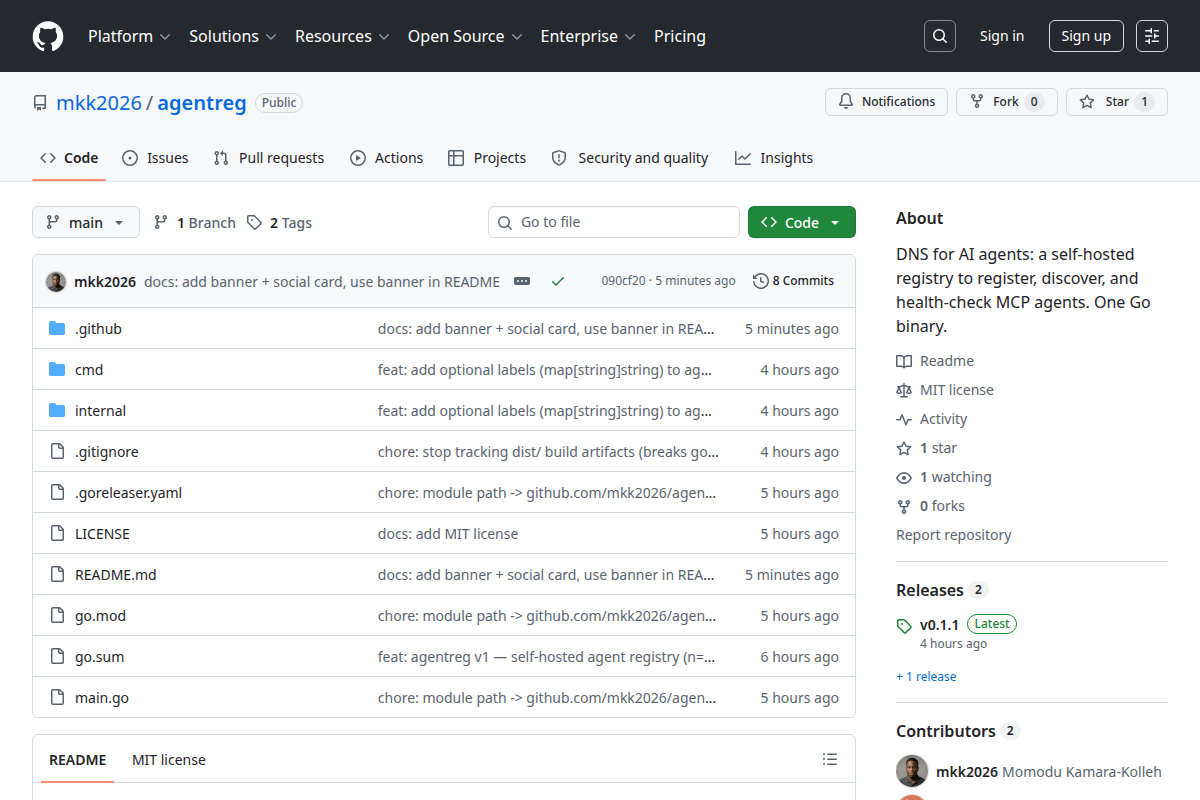The image size is (1200, 800).
Task: Click the .github folder icon
Action: pos(57,328)
